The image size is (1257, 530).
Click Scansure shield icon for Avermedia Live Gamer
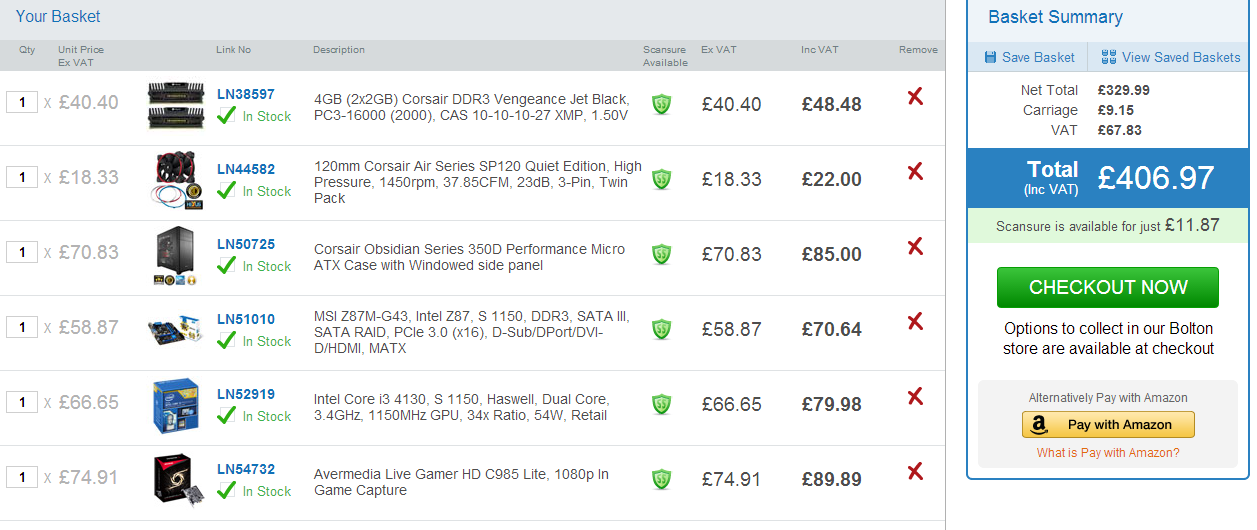coord(661,479)
